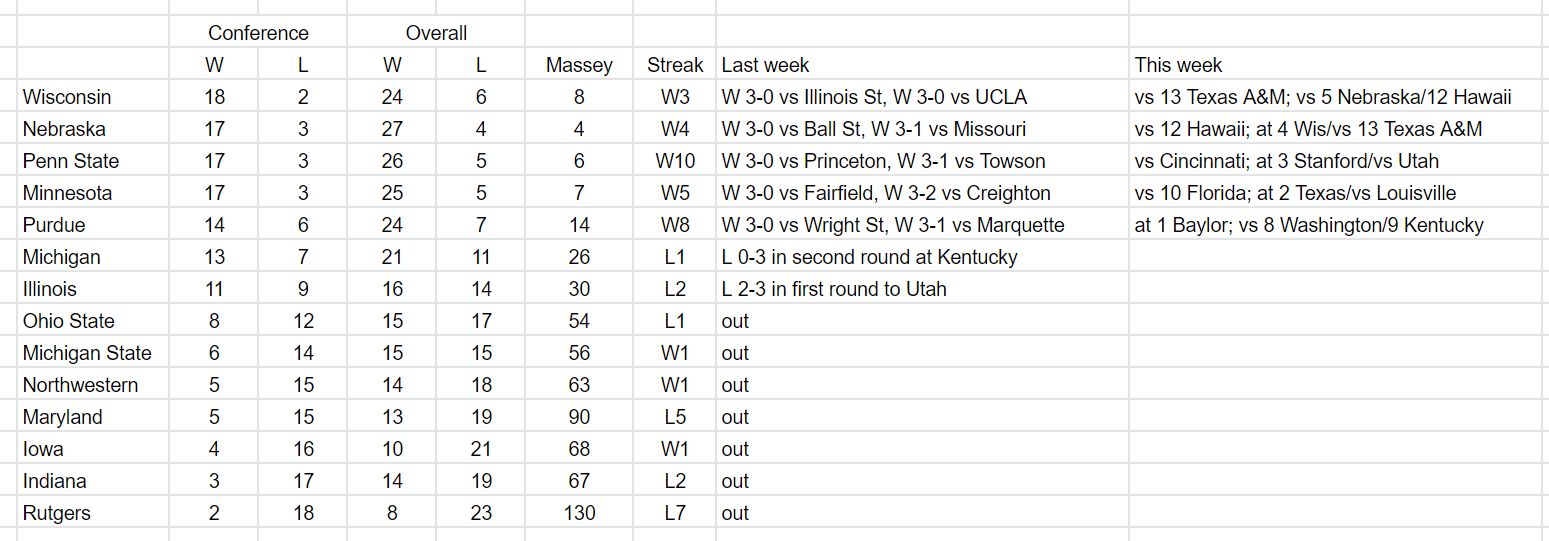Select the Streak column header
The image size is (1549, 541).
coord(675,65)
